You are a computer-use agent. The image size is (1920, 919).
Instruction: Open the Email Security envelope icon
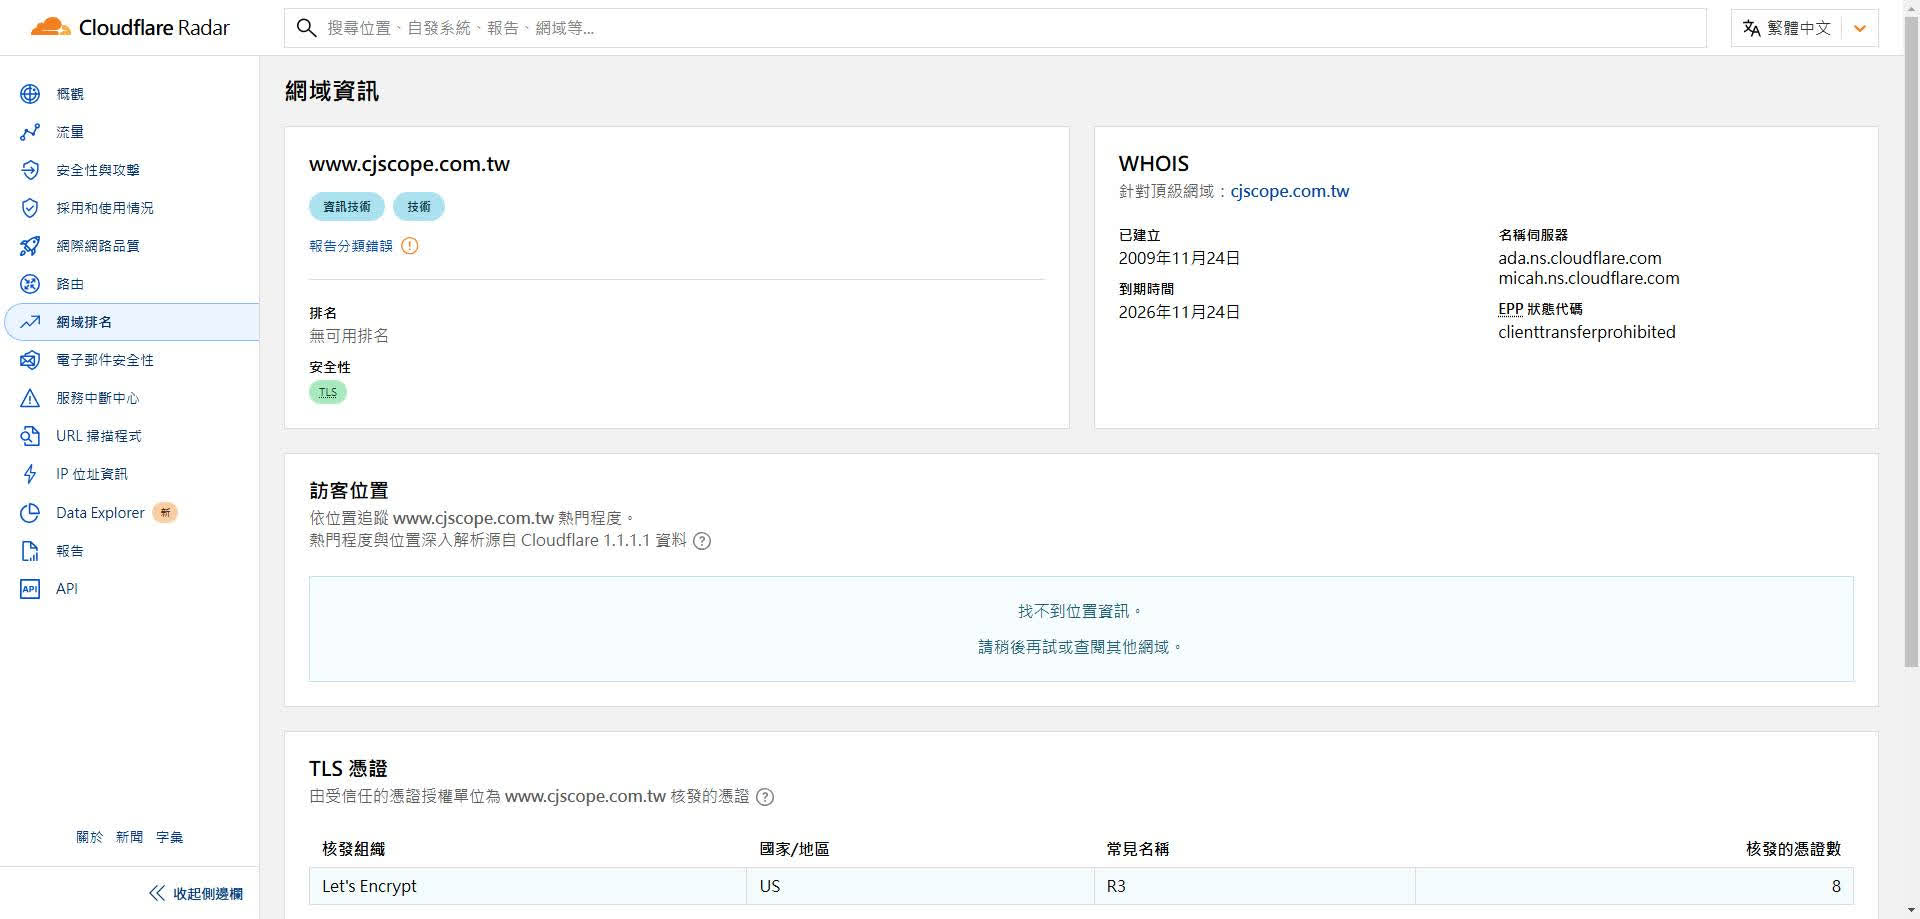pos(30,360)
